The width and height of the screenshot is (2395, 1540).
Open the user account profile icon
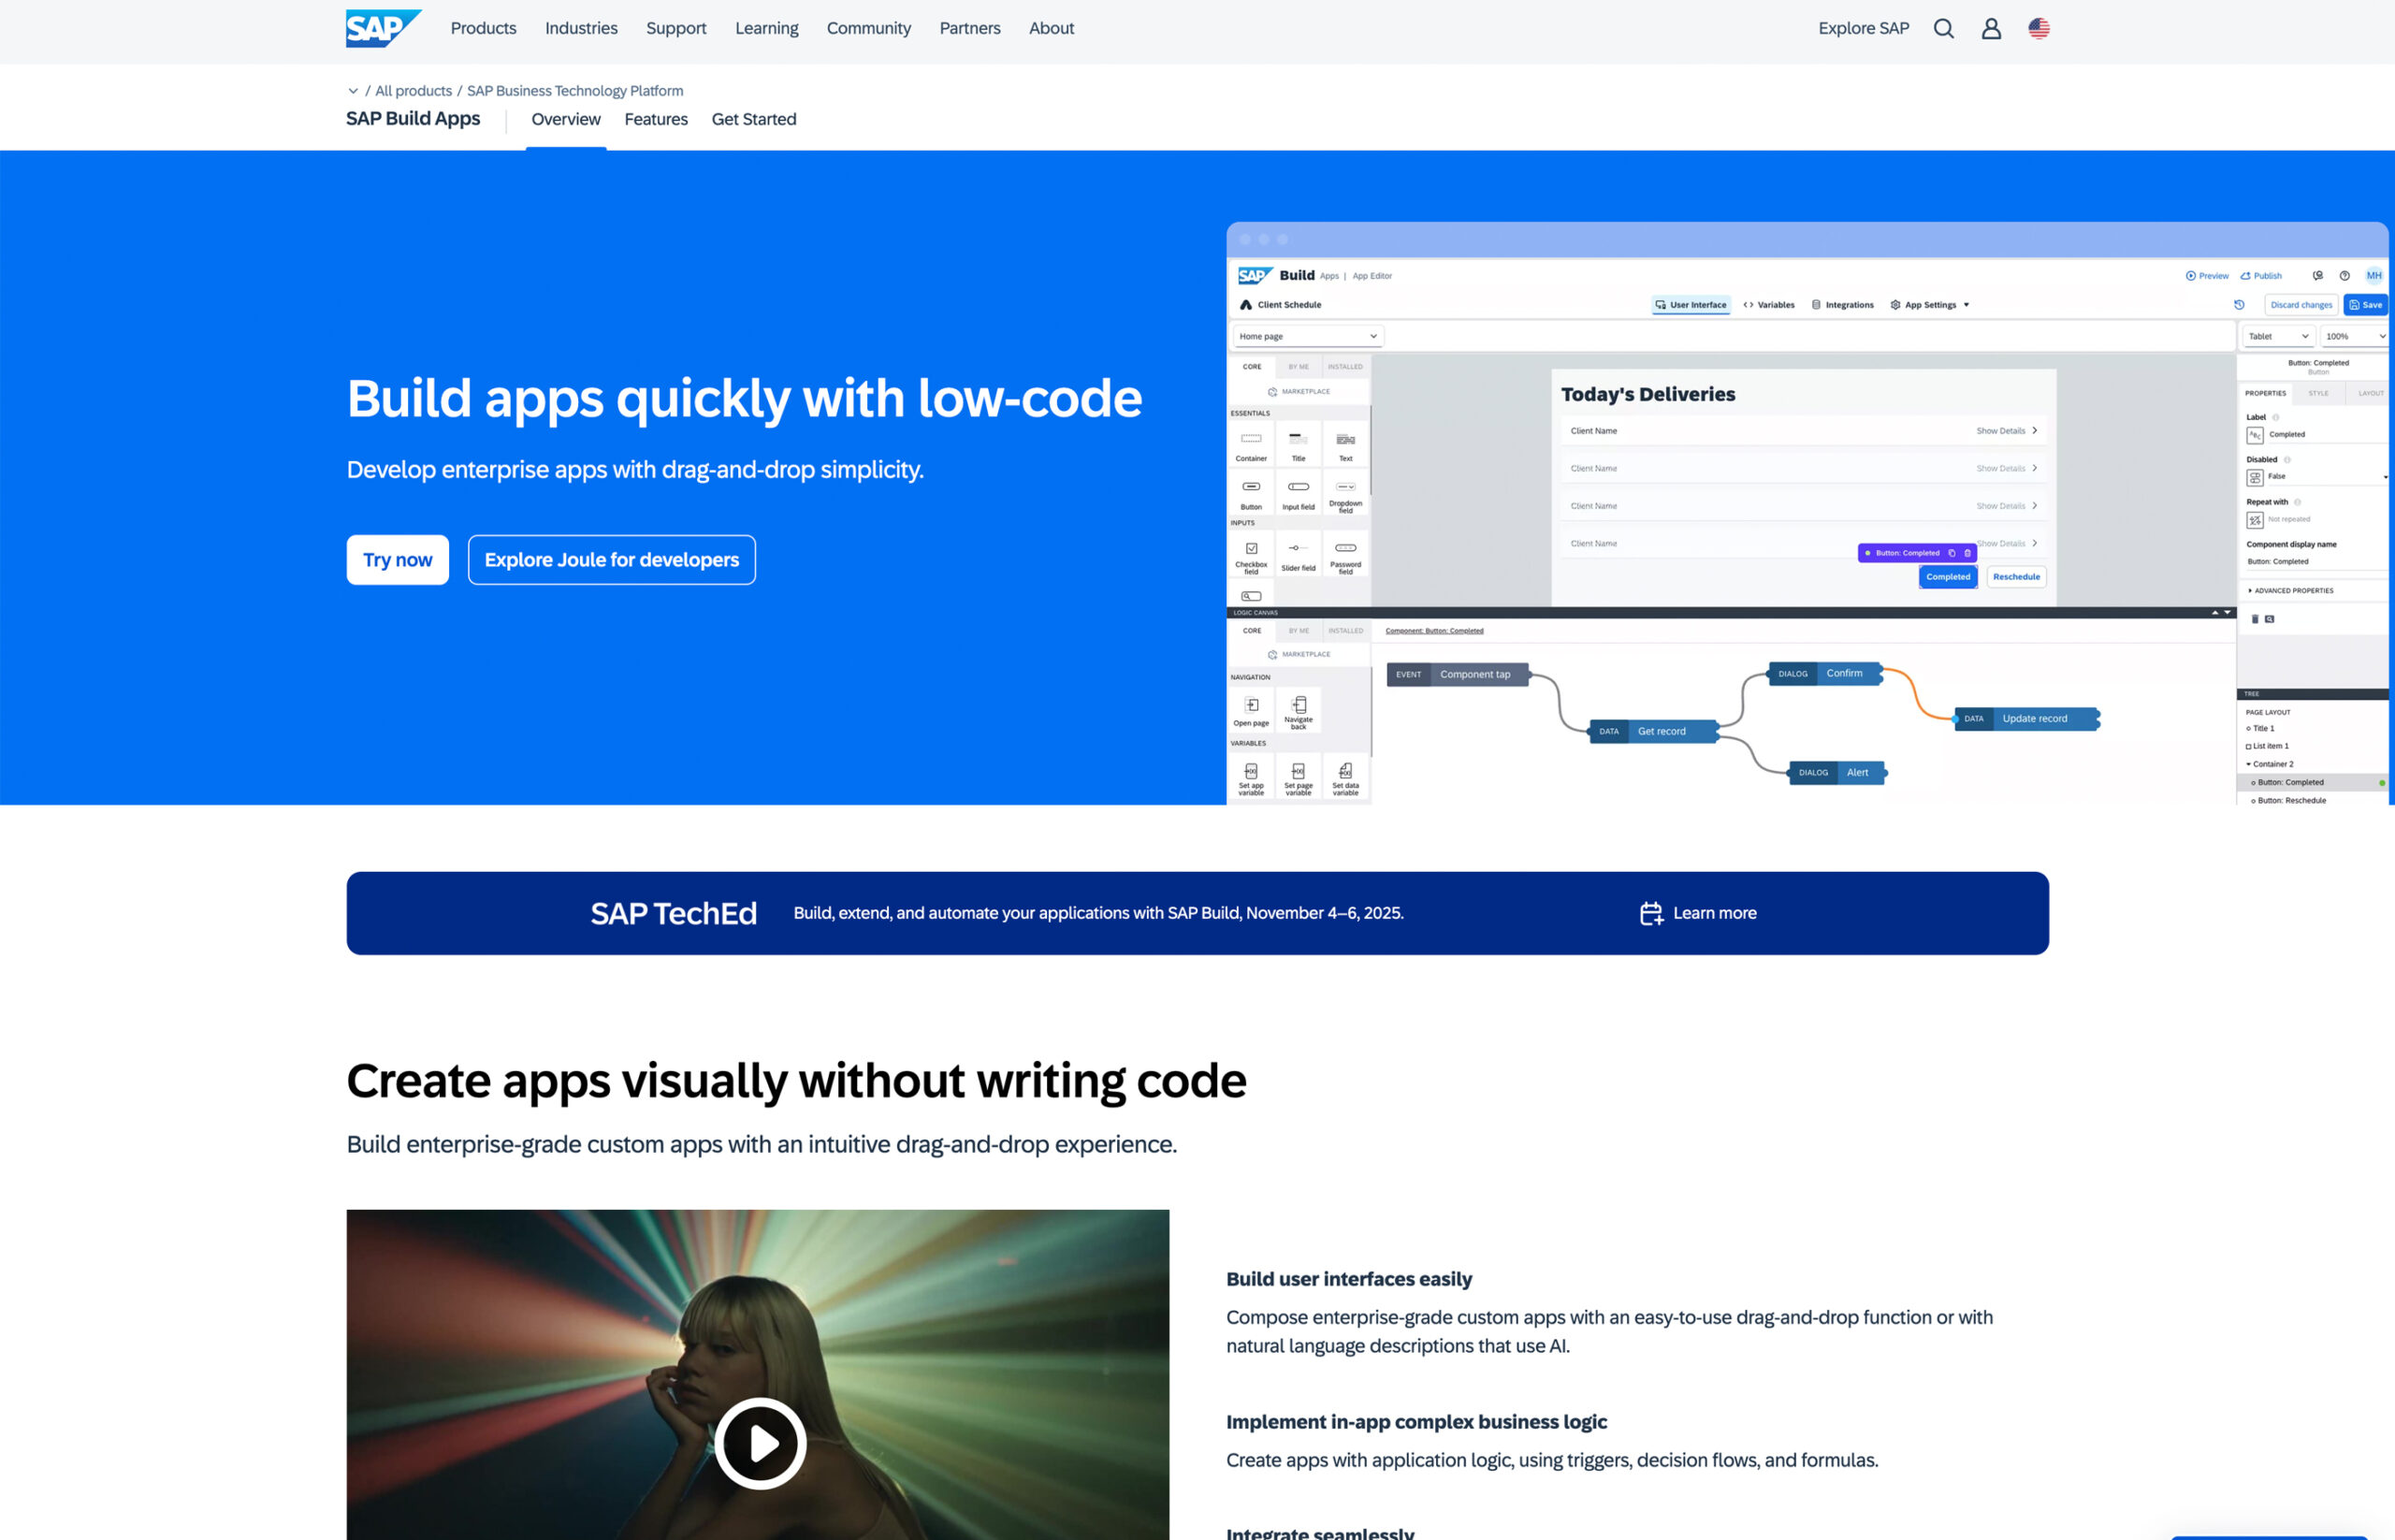(1991, 28)
